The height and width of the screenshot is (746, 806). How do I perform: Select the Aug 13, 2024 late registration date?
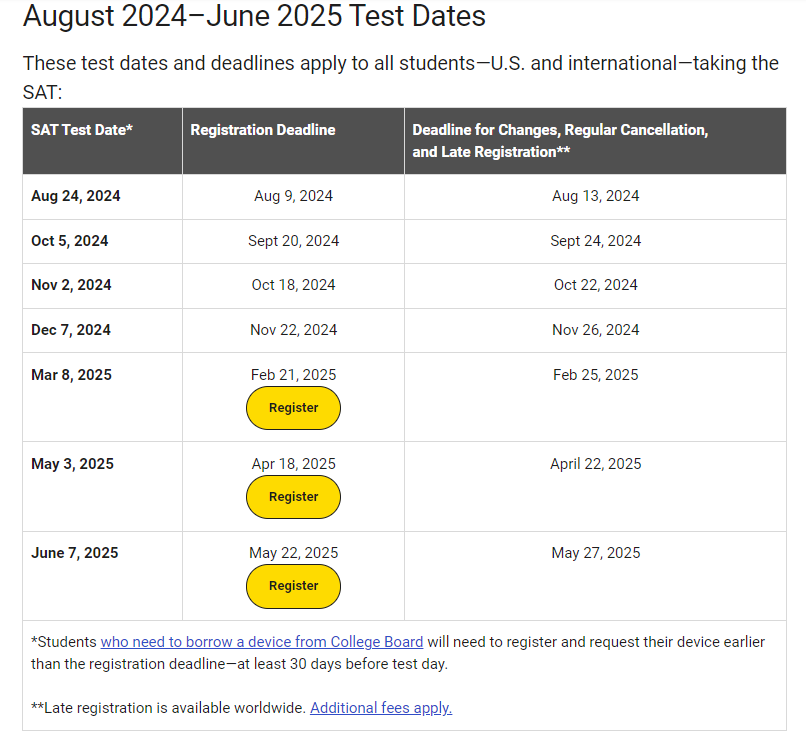point(595,196)
